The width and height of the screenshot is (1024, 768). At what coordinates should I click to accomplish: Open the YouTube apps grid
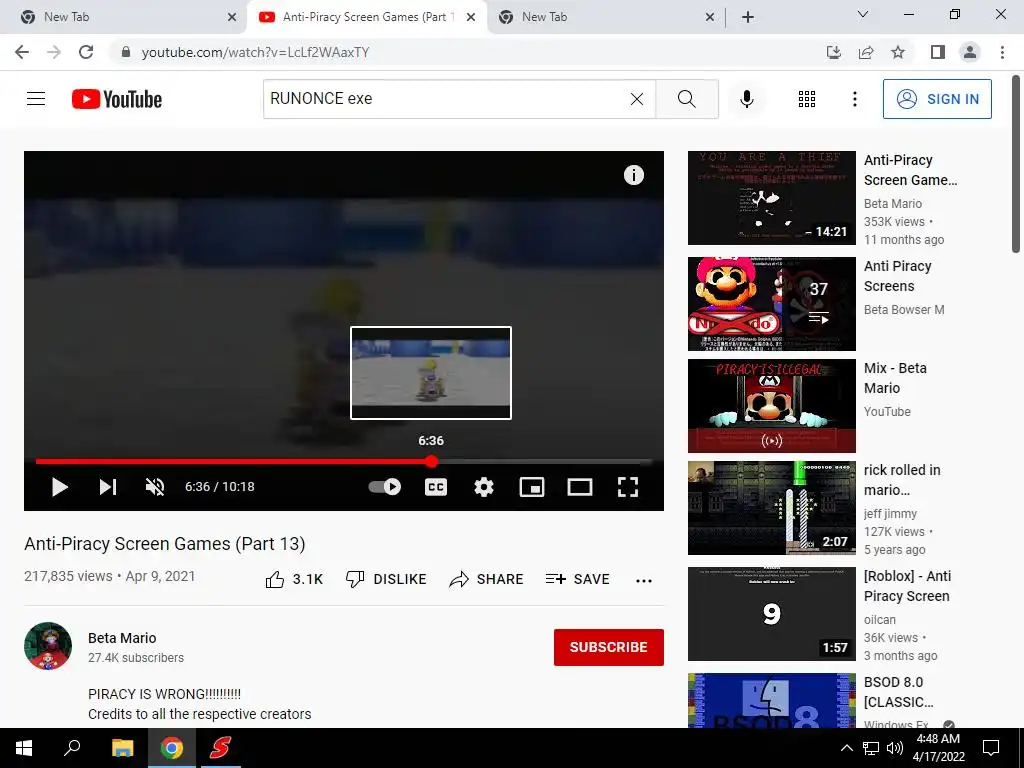(807, 99)
